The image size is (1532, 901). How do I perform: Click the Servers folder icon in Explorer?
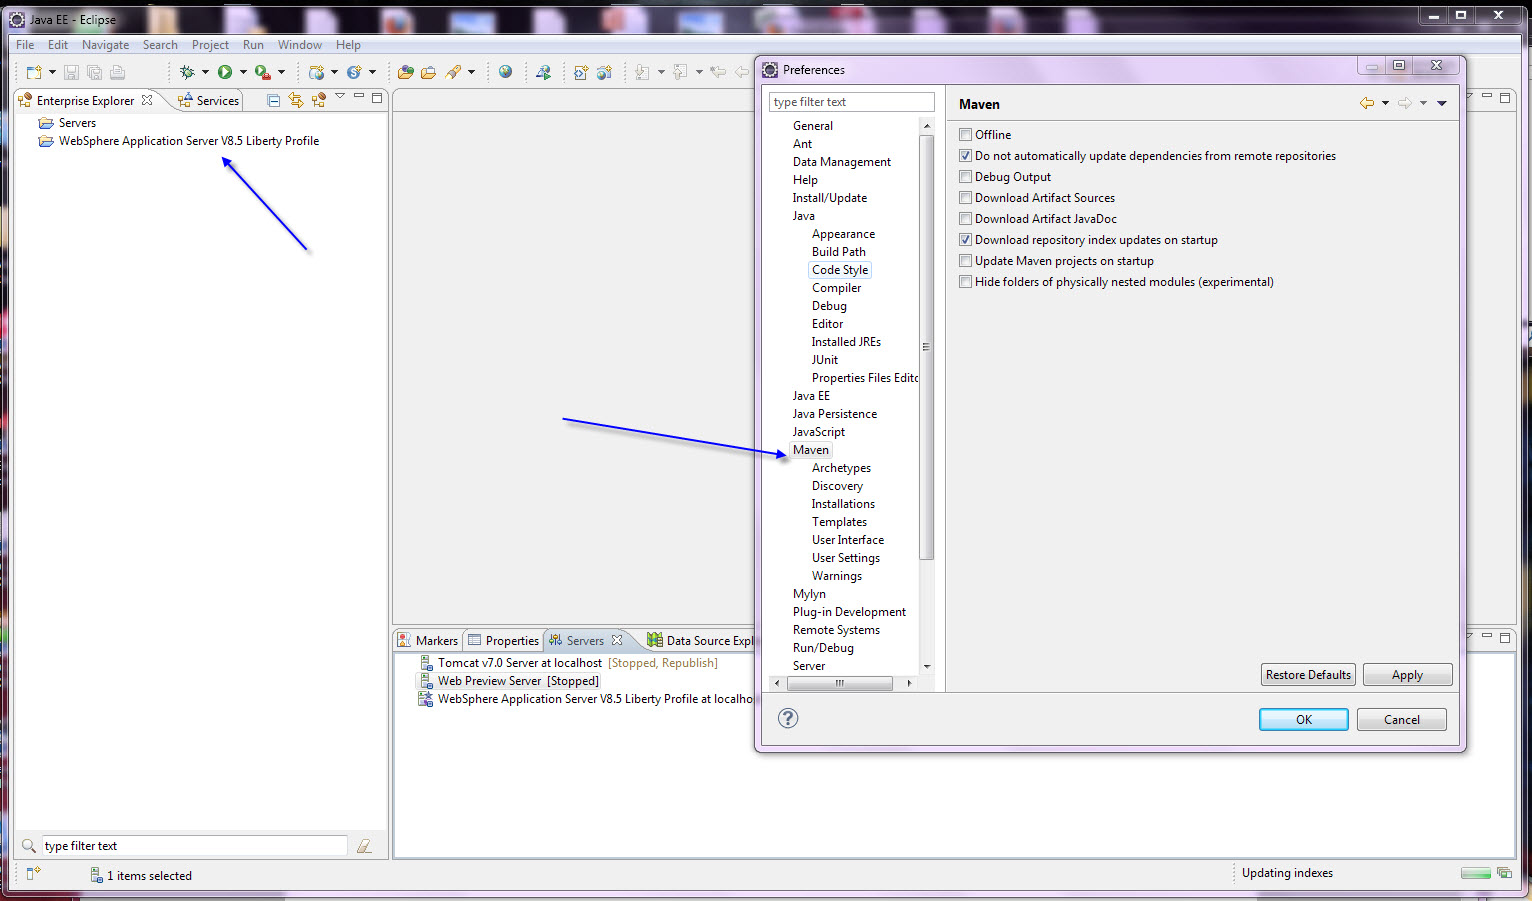pyautogui.click(x=46, y=123)
